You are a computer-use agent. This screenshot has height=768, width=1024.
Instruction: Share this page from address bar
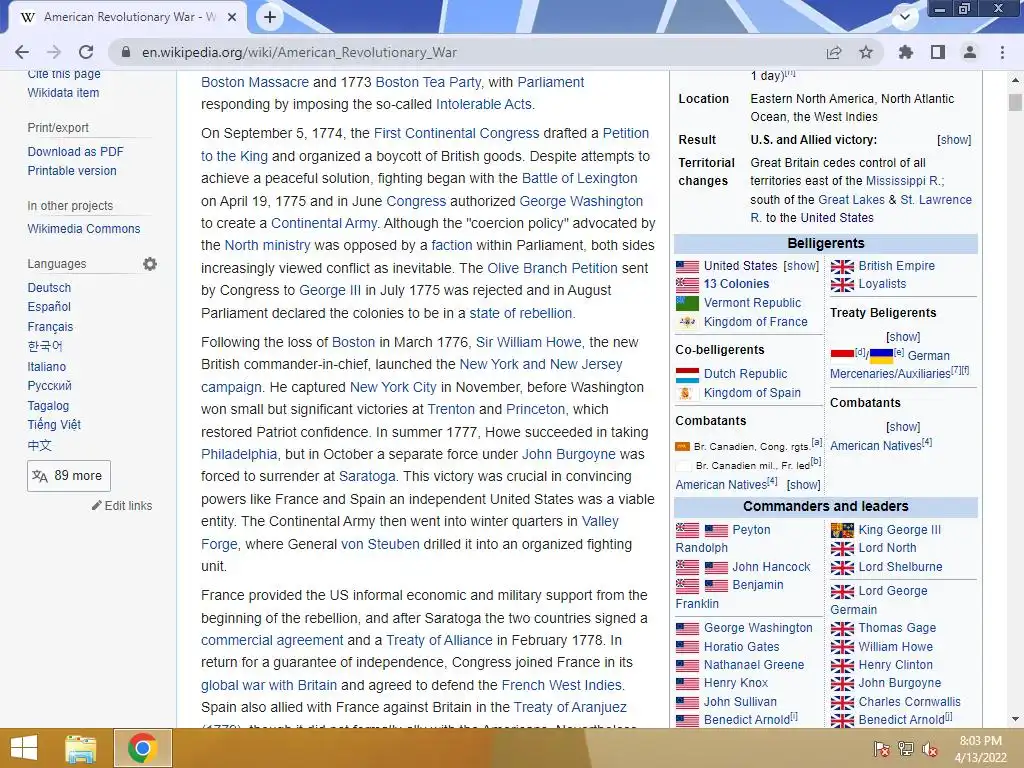(834, 52)
